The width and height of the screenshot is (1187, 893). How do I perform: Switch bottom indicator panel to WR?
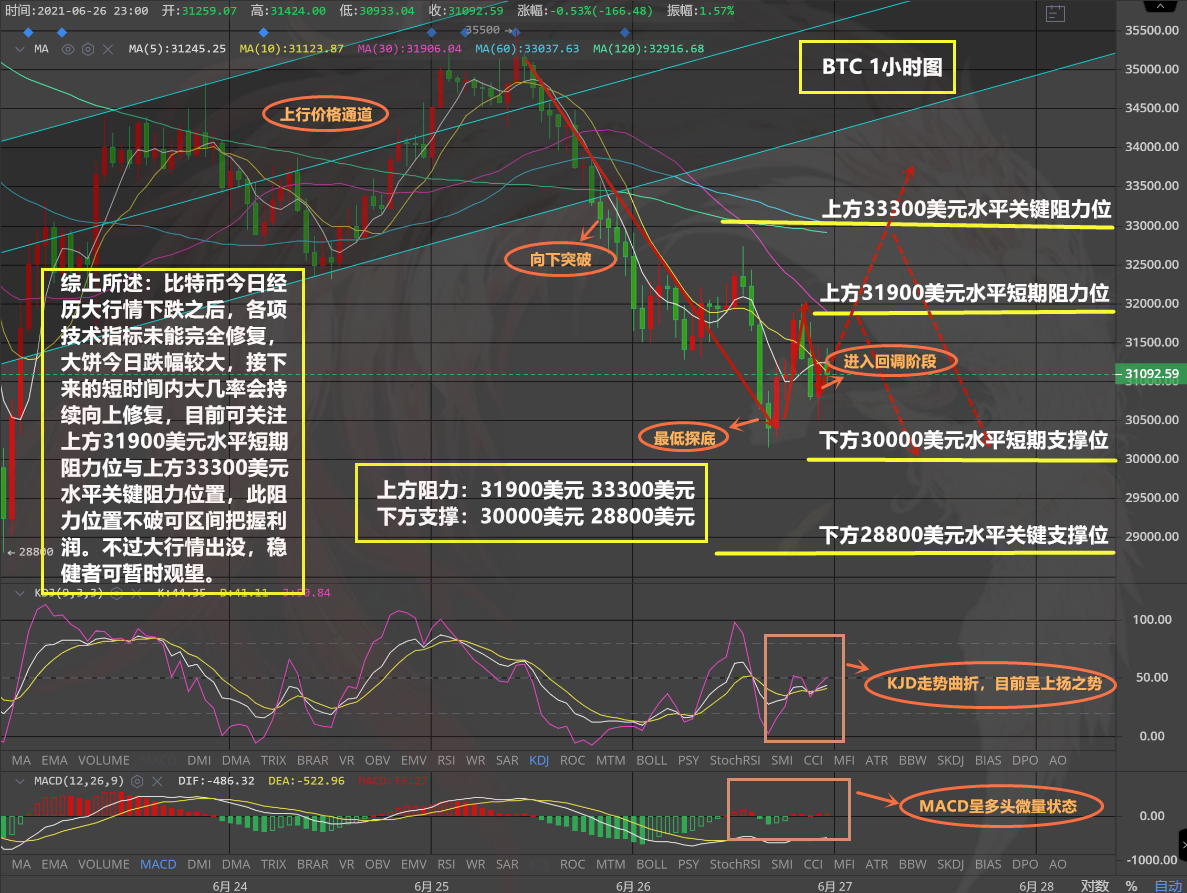coord(475,864)
